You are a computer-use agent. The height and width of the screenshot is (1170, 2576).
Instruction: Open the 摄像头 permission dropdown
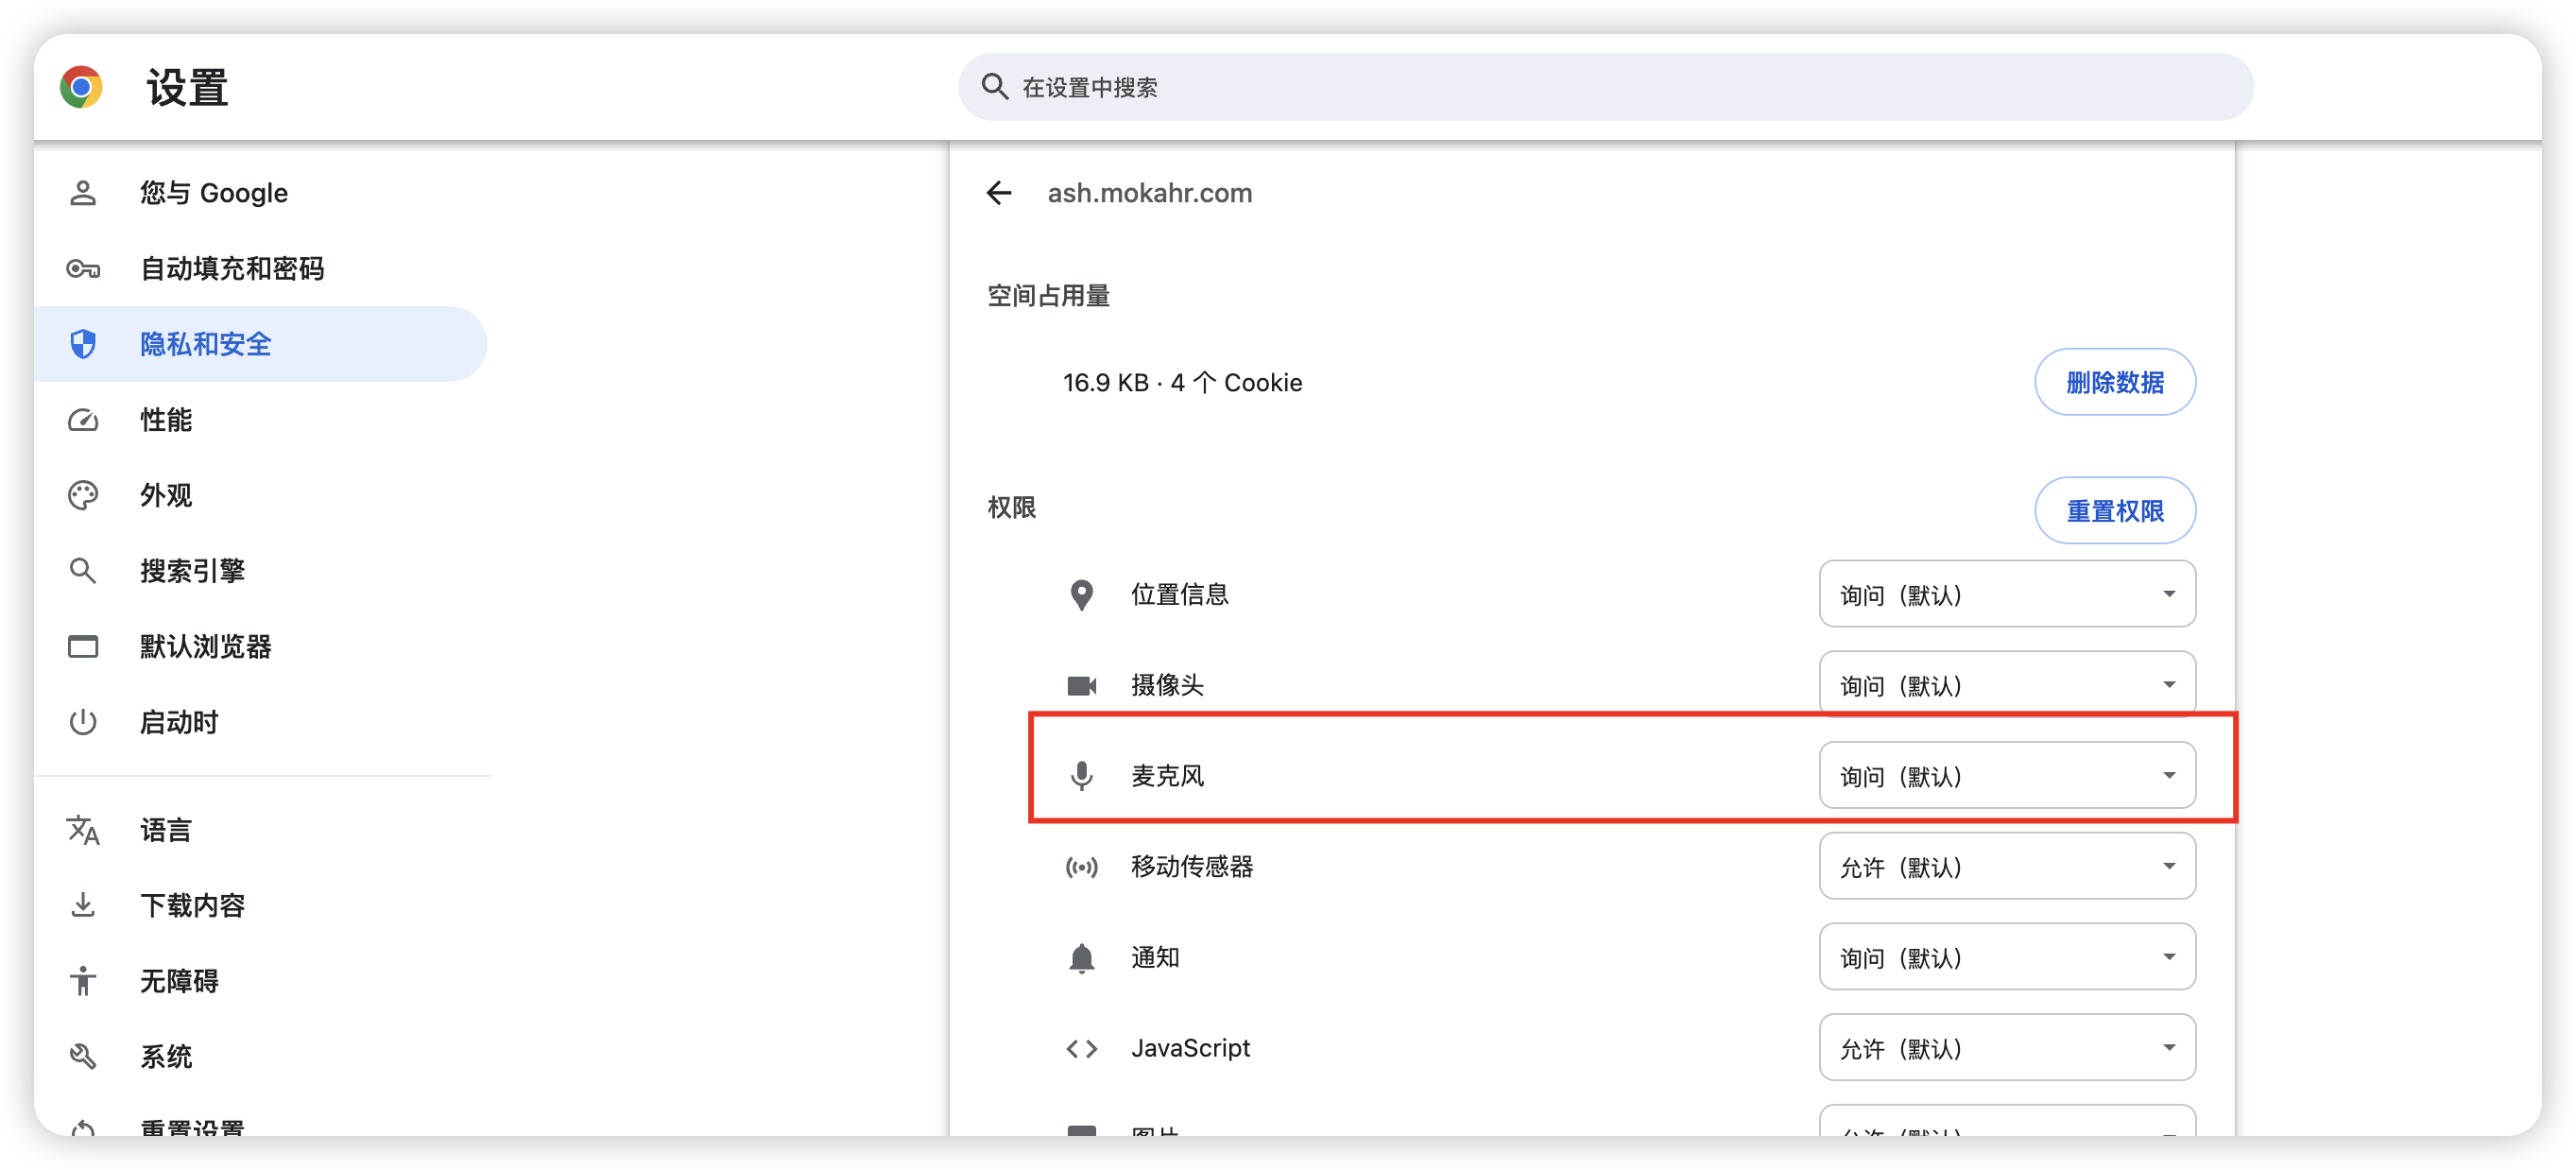2006,685
